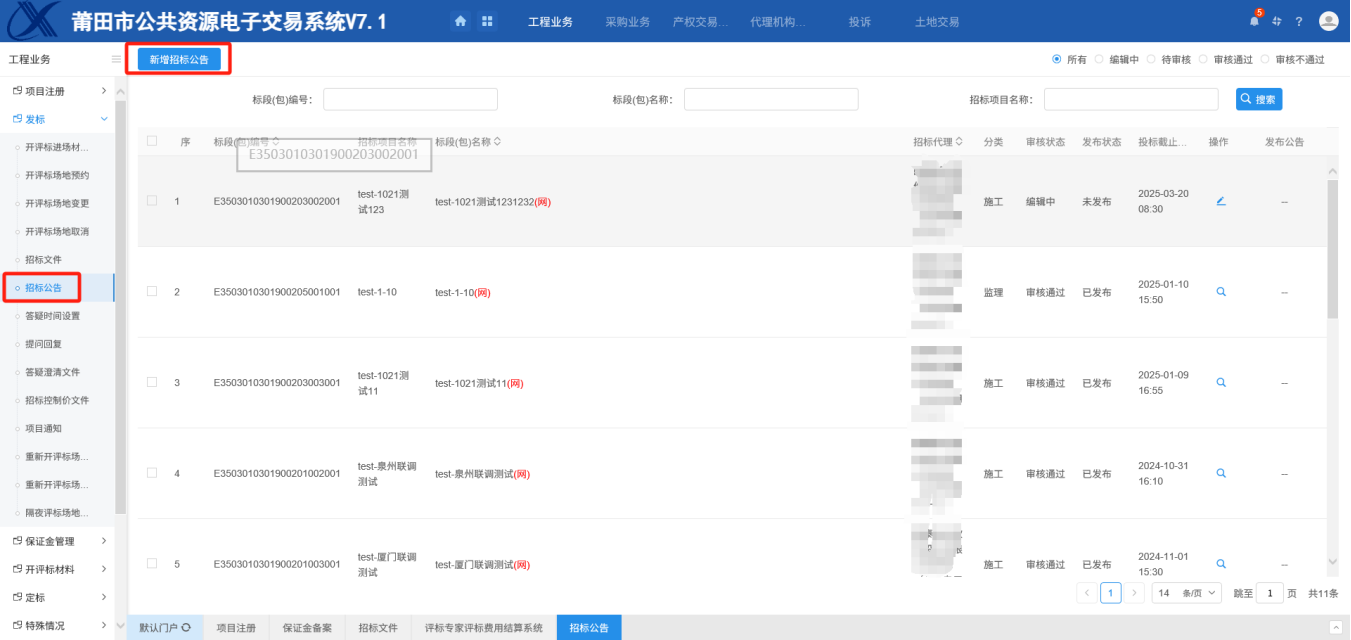Viewport: 1351px width, 640px height.
Task: Select the 编辑中 radio filter
Action: pyautogui.click(x=1099, y=59)
